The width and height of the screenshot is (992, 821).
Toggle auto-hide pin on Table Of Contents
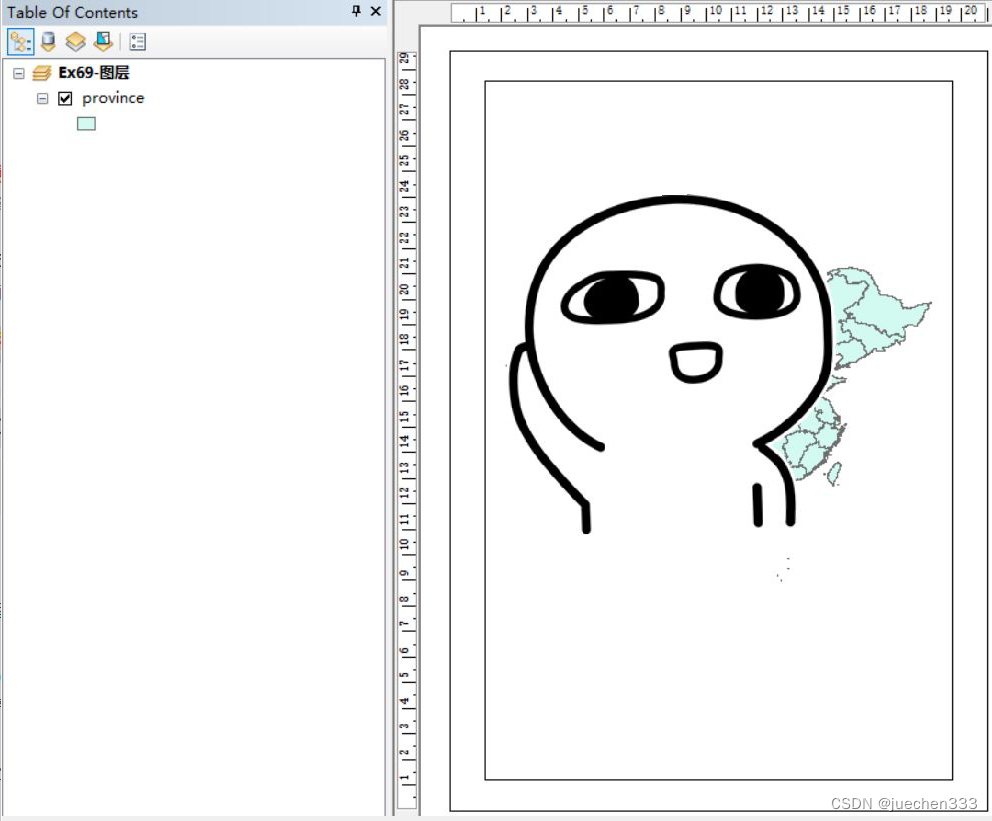point(356,11)
